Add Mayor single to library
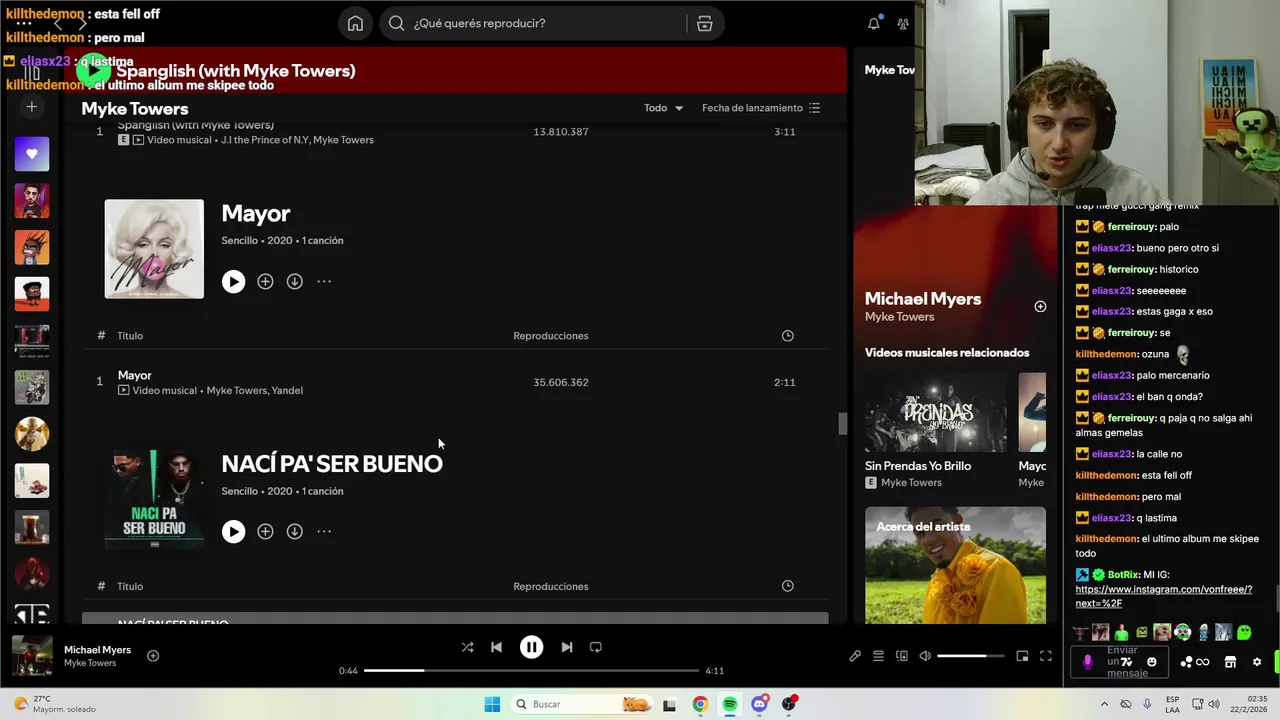 pyautogui.click(x=265, y=282)
